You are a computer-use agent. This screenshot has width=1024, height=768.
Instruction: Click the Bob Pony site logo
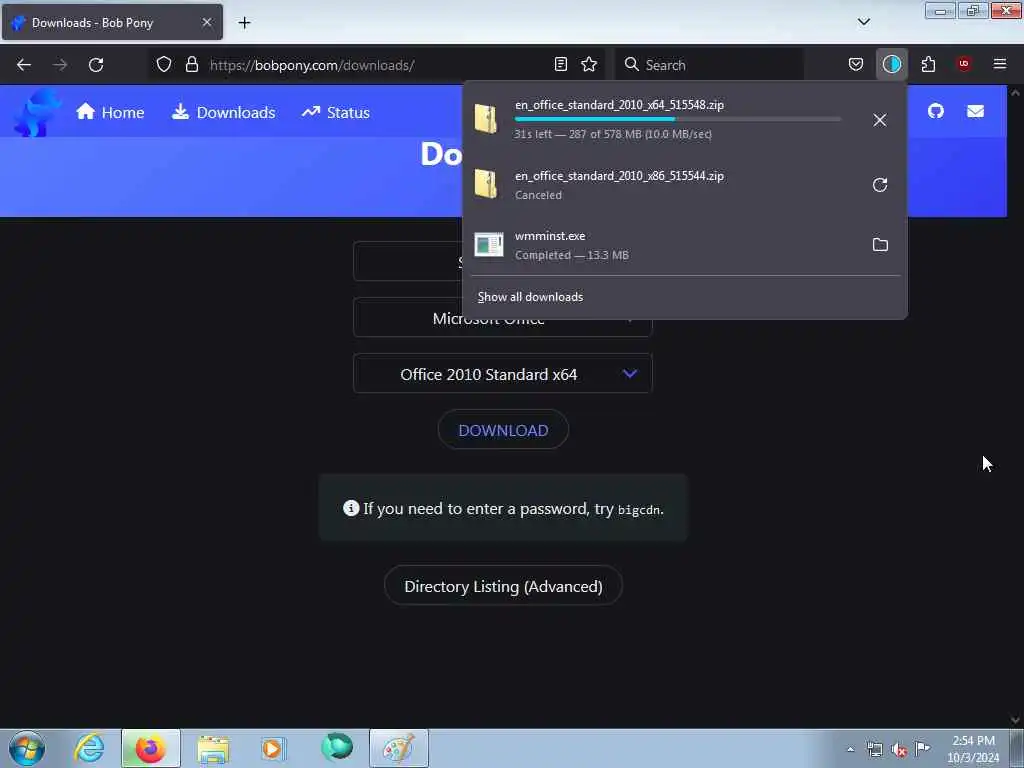tap(37, 112)
